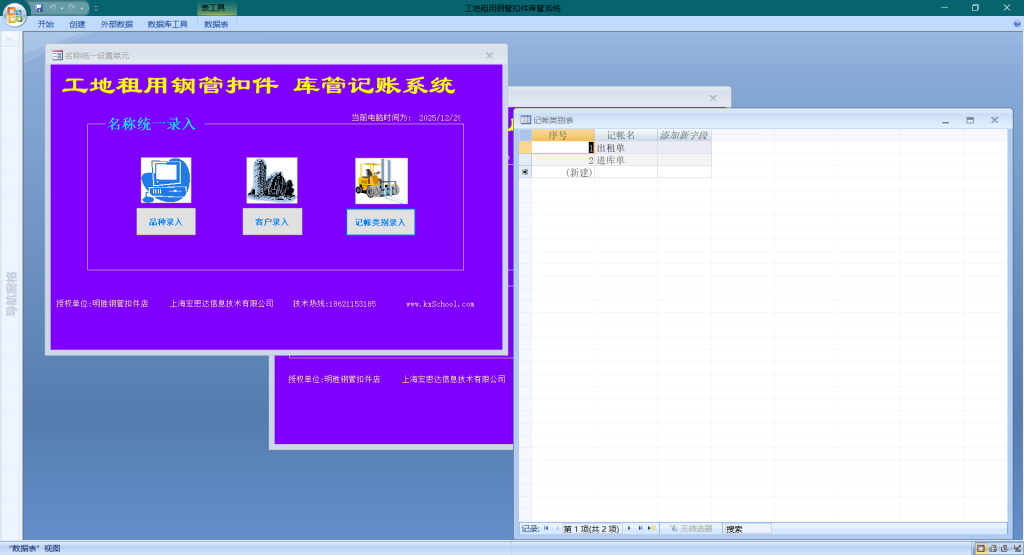
Task: Jump to the first record in navigator
Action: pos(546,528)
